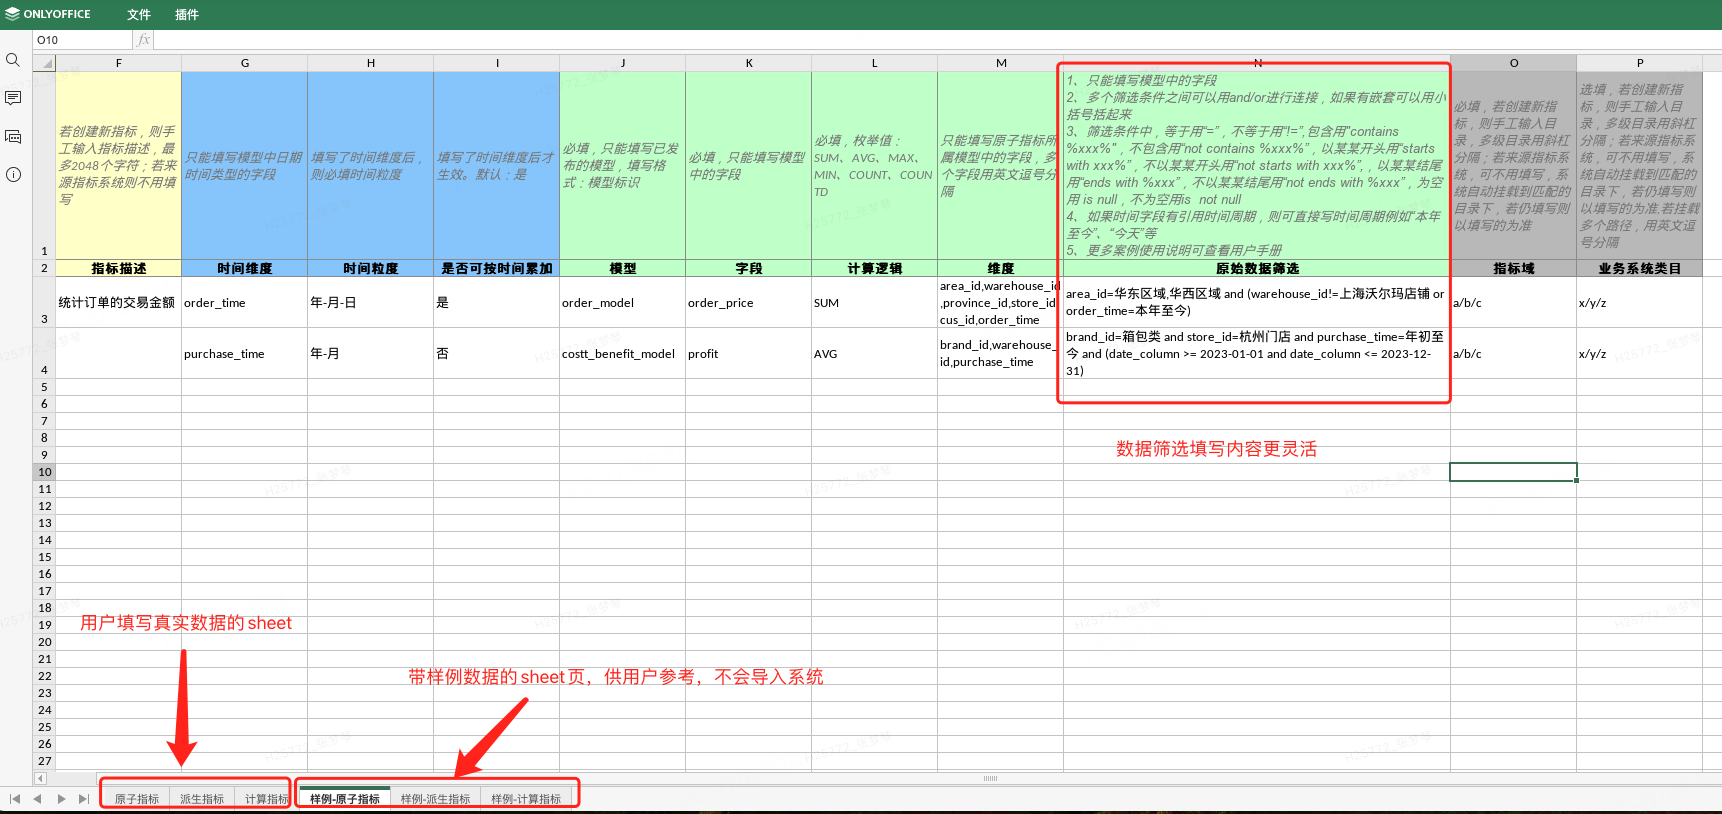The width and height of the screenshot is (1722, 814).
Task: Click the 是否可按时间累加 header cell
Action: point(497,268)
